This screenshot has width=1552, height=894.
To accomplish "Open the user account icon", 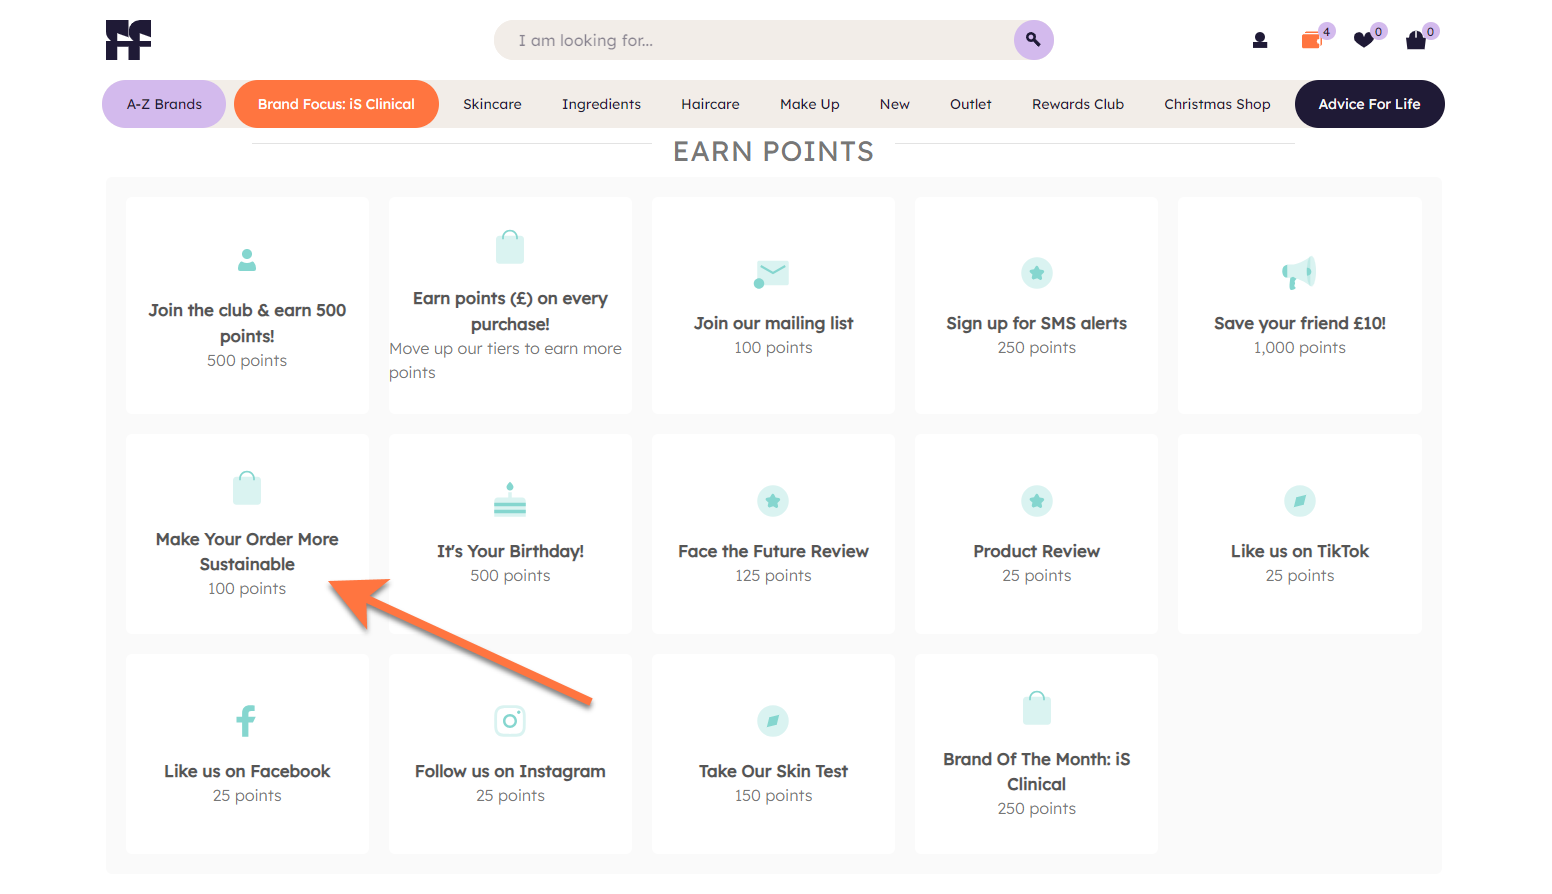I will [x=1260, y=40].
